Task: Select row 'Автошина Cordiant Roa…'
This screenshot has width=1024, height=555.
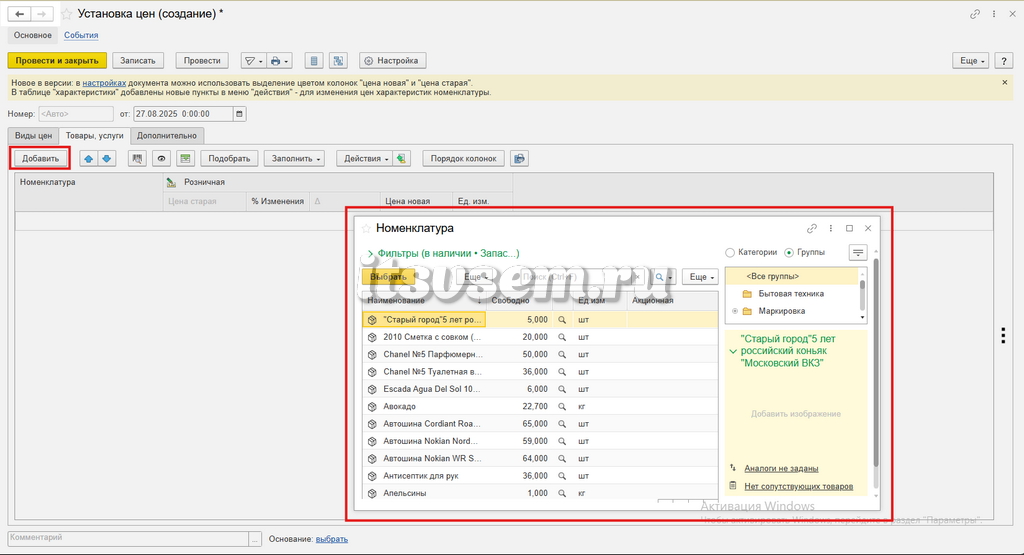Action: click(x=540, y=424)
